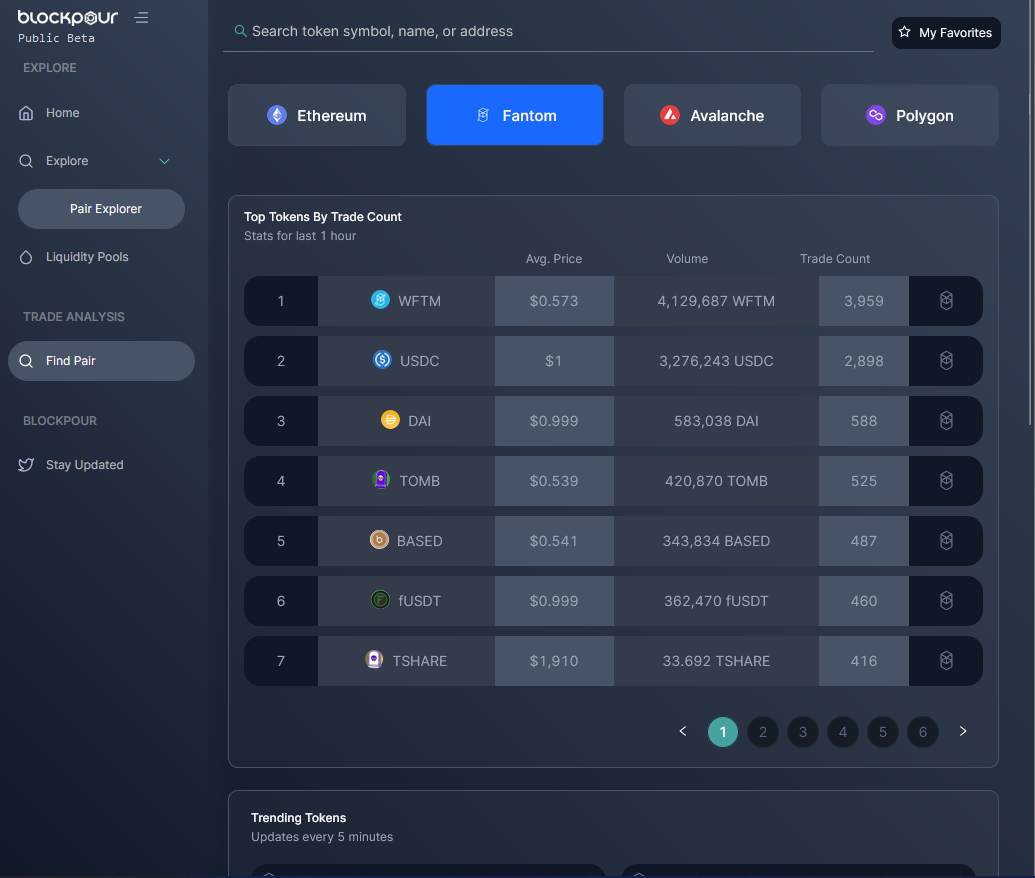Image resolution: width=1035 pixels, height=878 pixels.
Task: Click the Ethereum diamond logo icon
Action: coord(277,115)
